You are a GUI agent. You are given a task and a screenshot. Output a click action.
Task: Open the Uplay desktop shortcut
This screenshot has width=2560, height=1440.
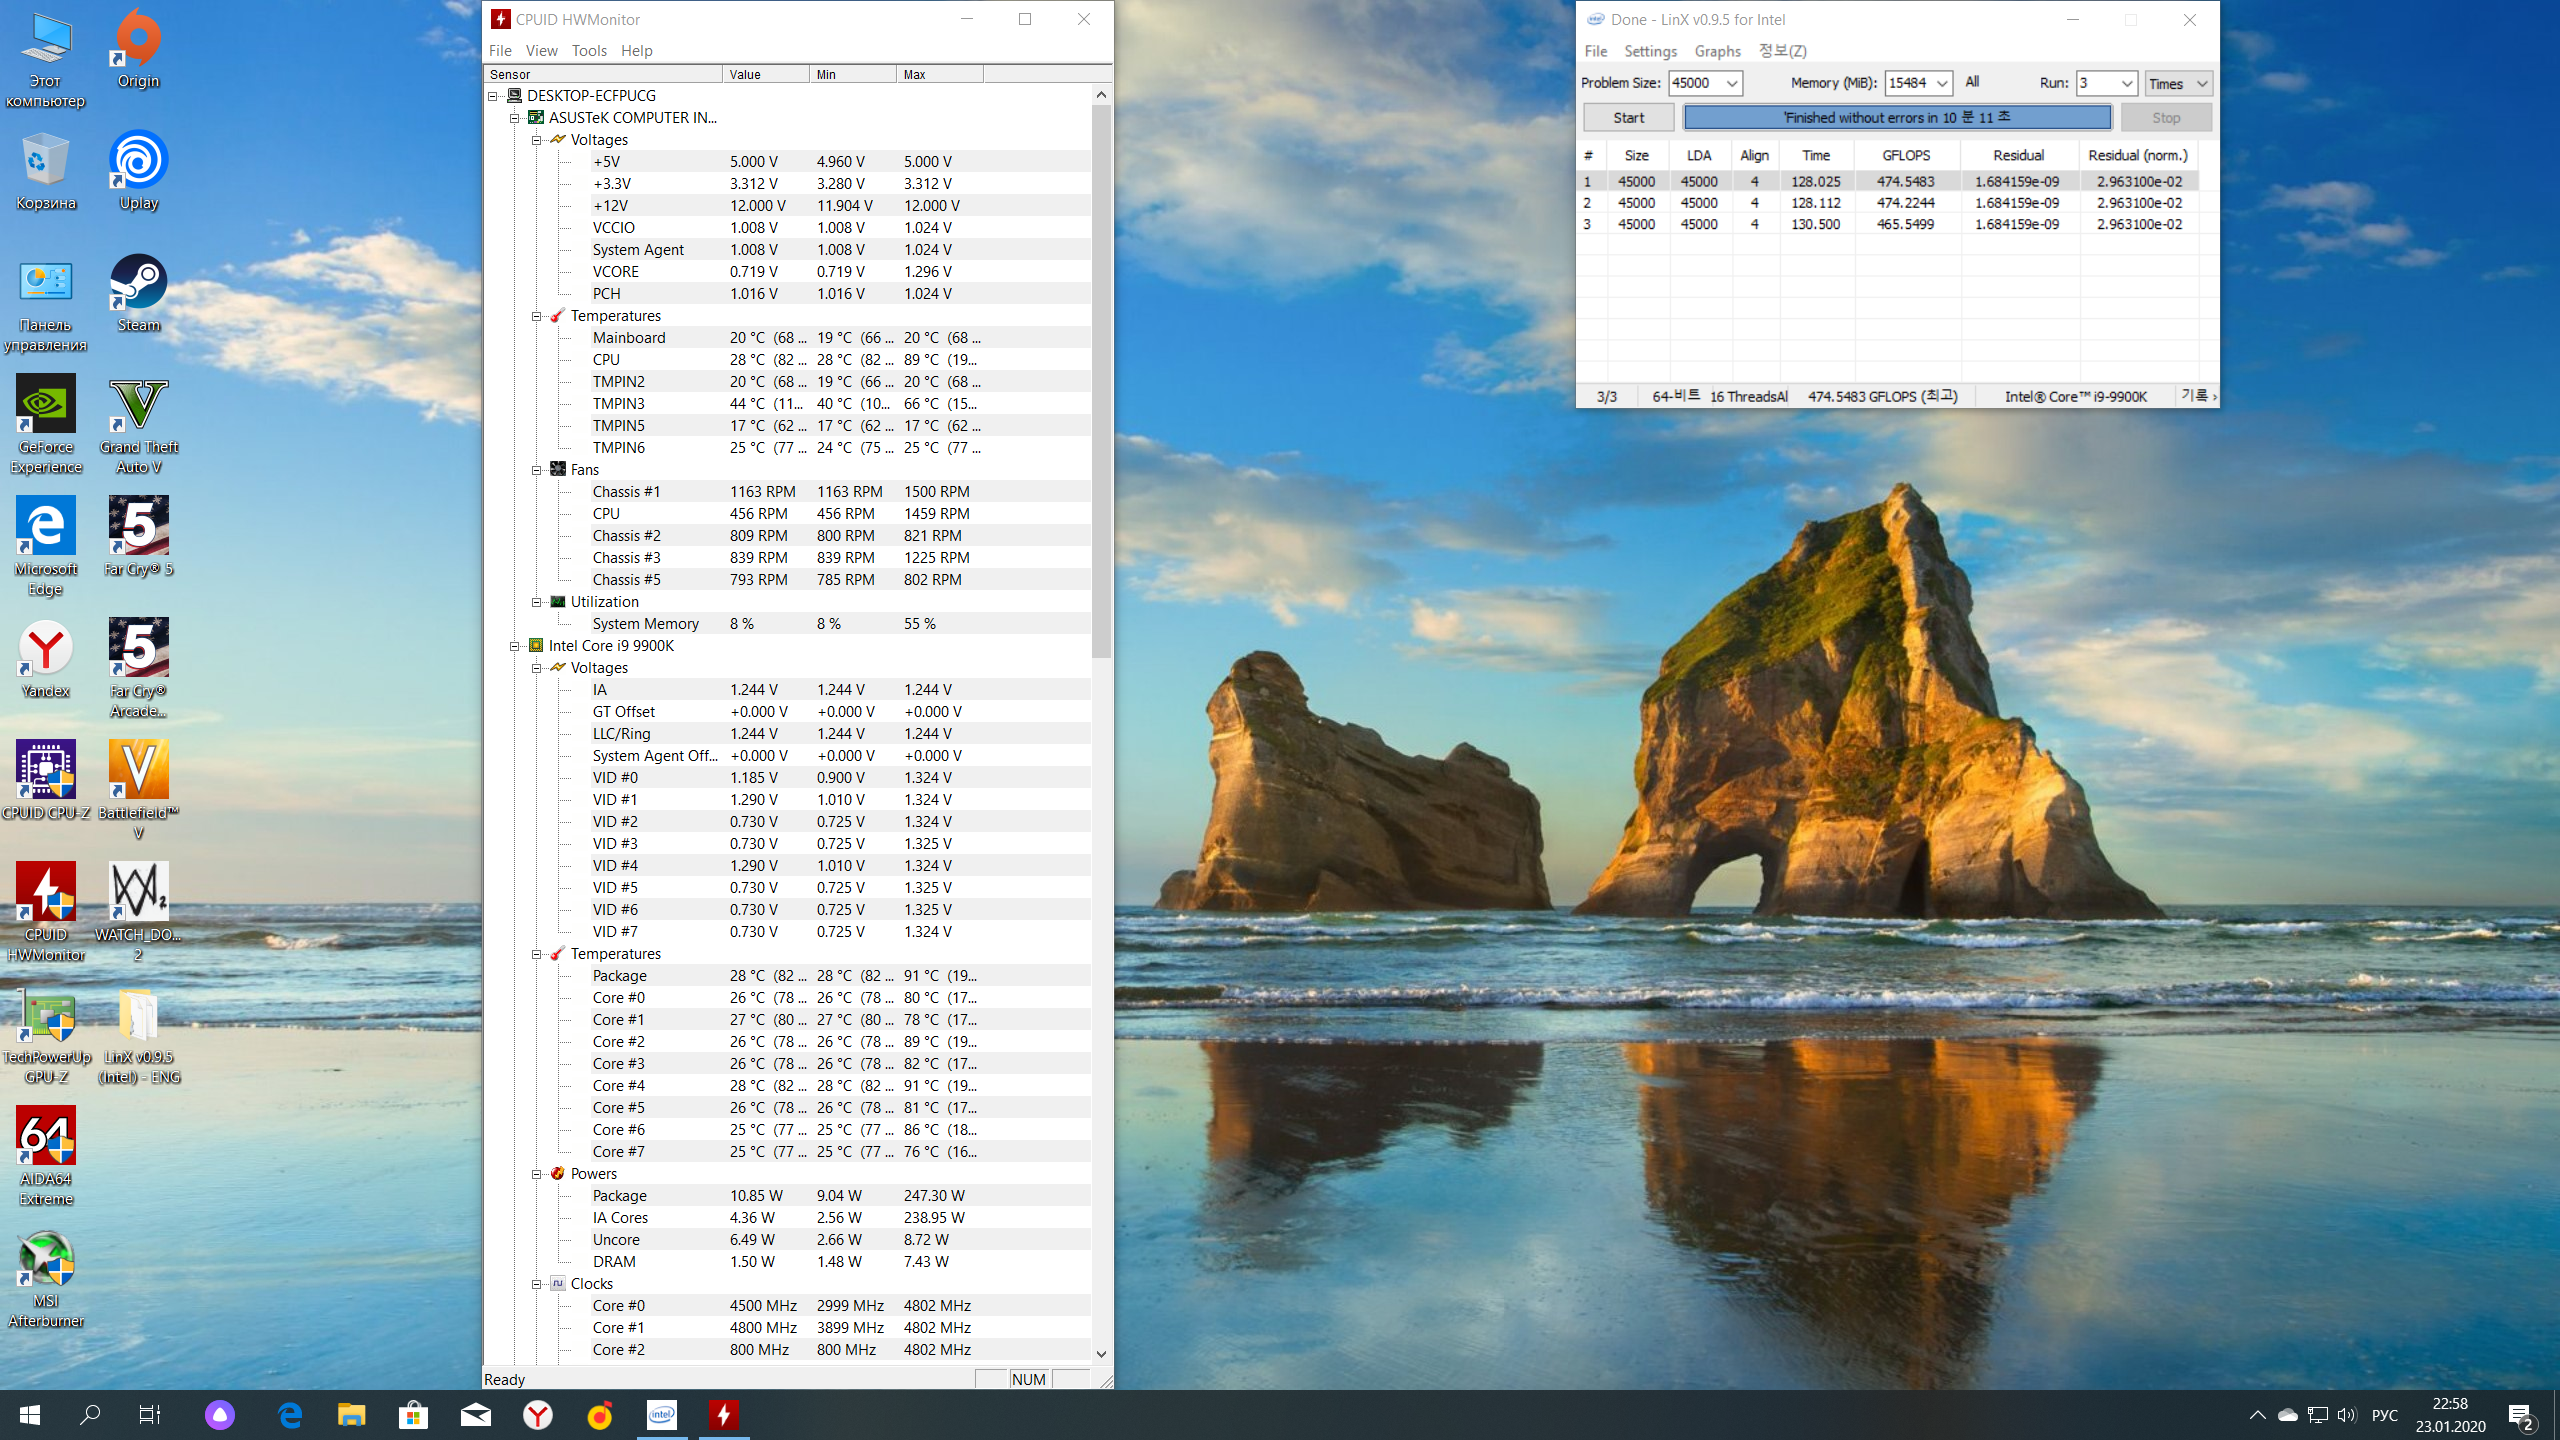(138, 168)
